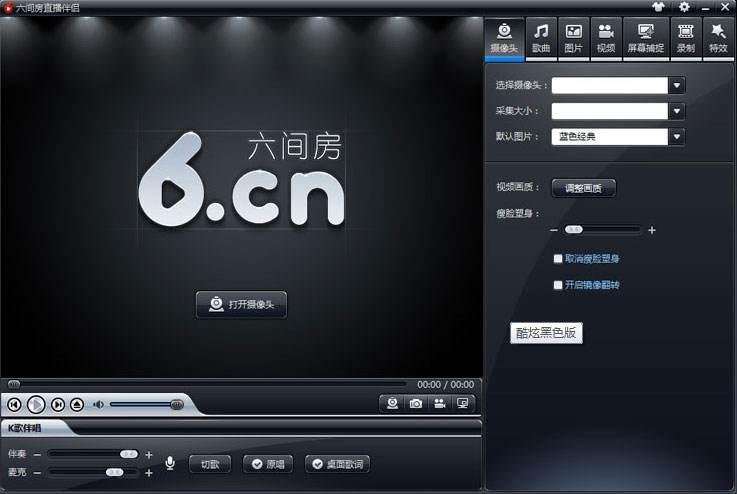
Task: Click the screen capture monitor icon in bottom toolbar
Action: [463, 404]
